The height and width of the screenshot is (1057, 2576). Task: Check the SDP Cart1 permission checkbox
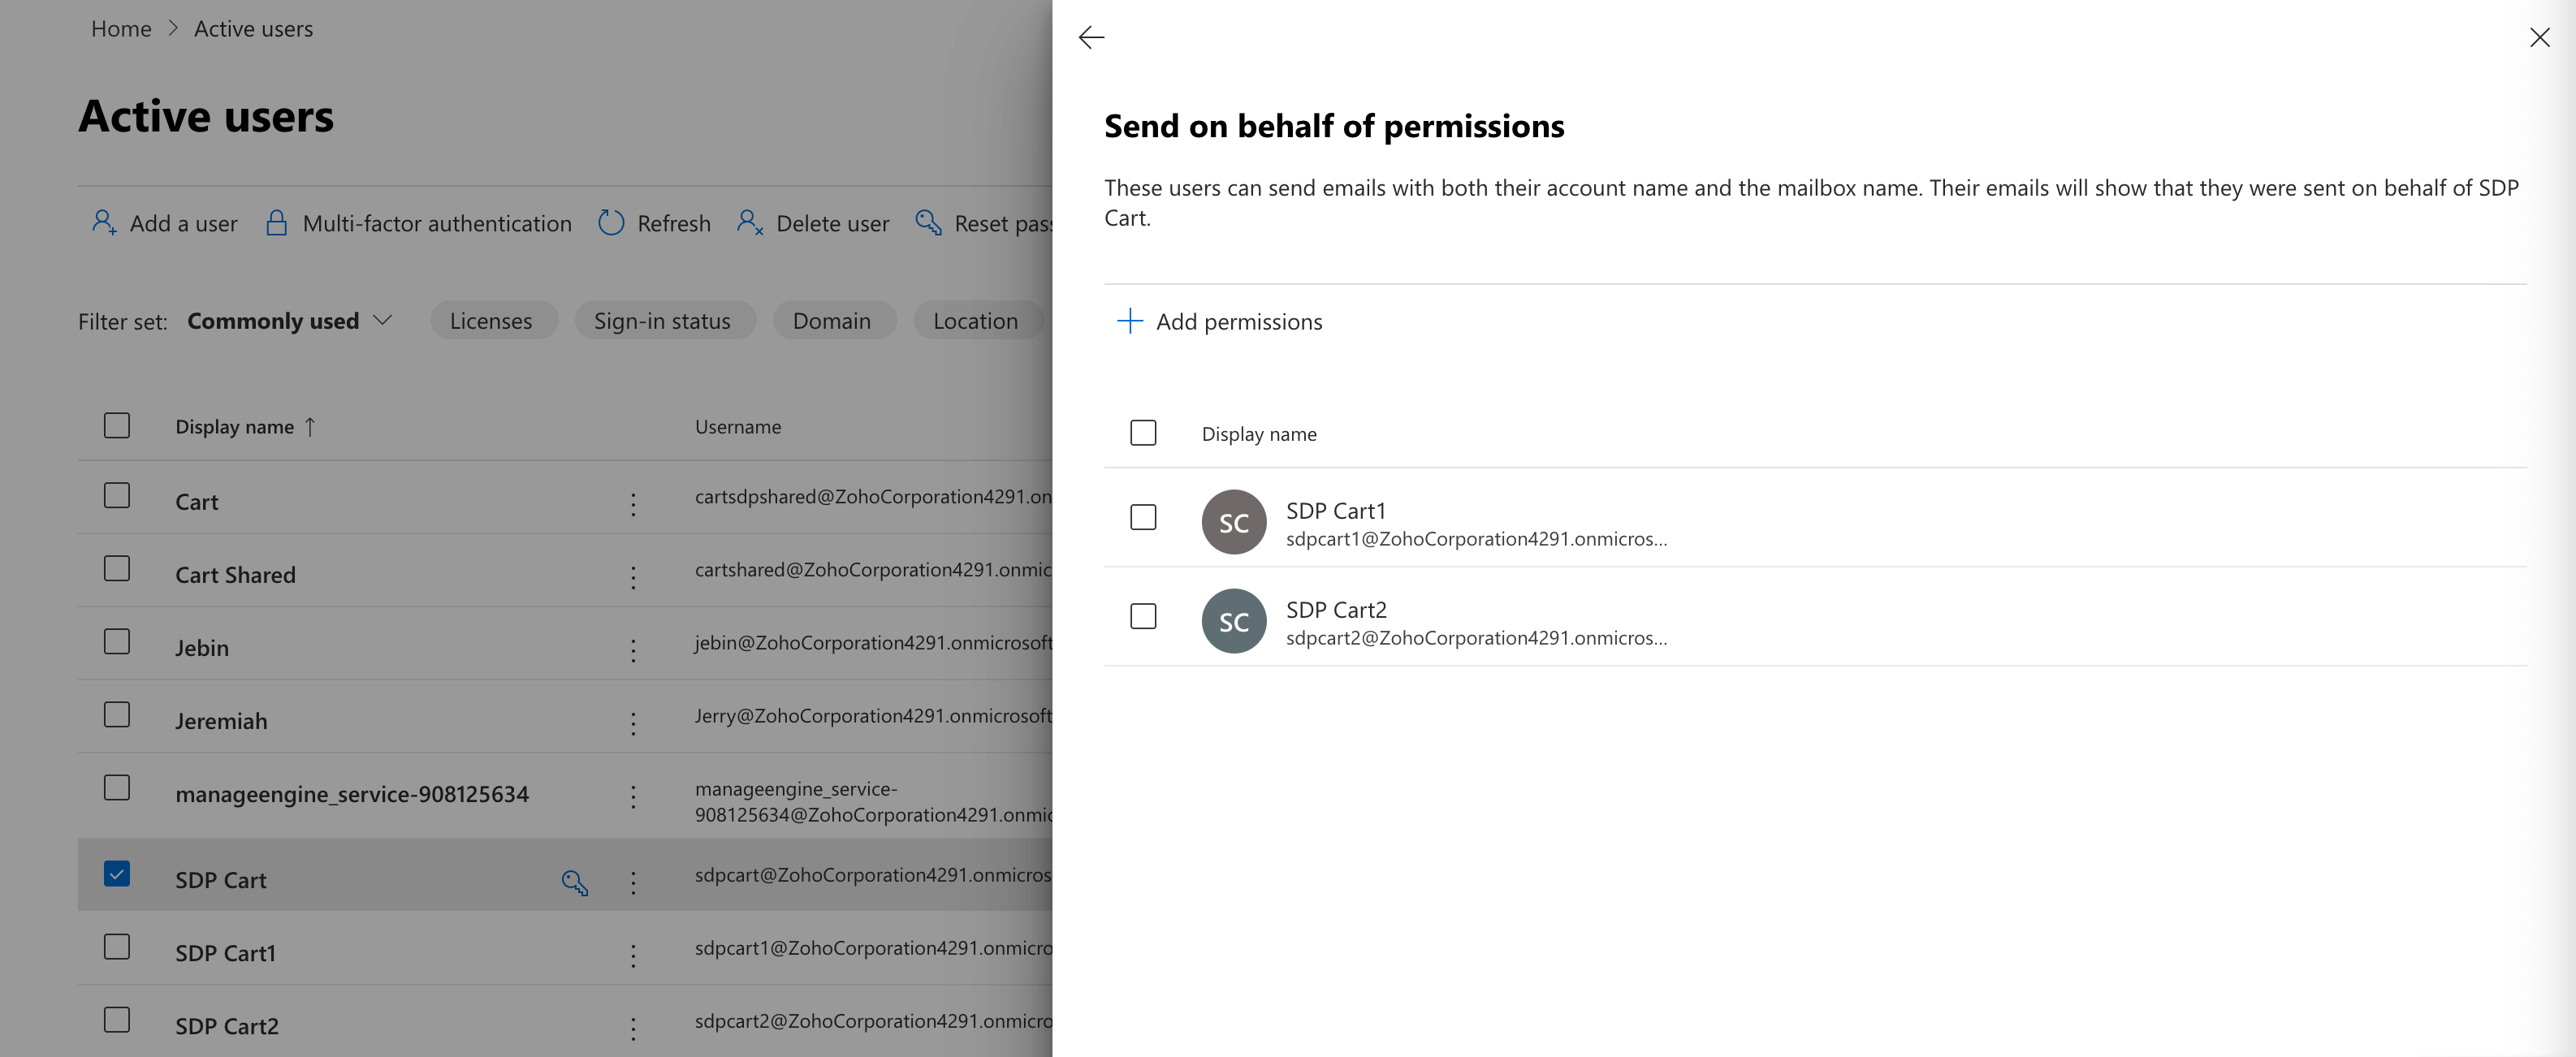[1143, 517]
